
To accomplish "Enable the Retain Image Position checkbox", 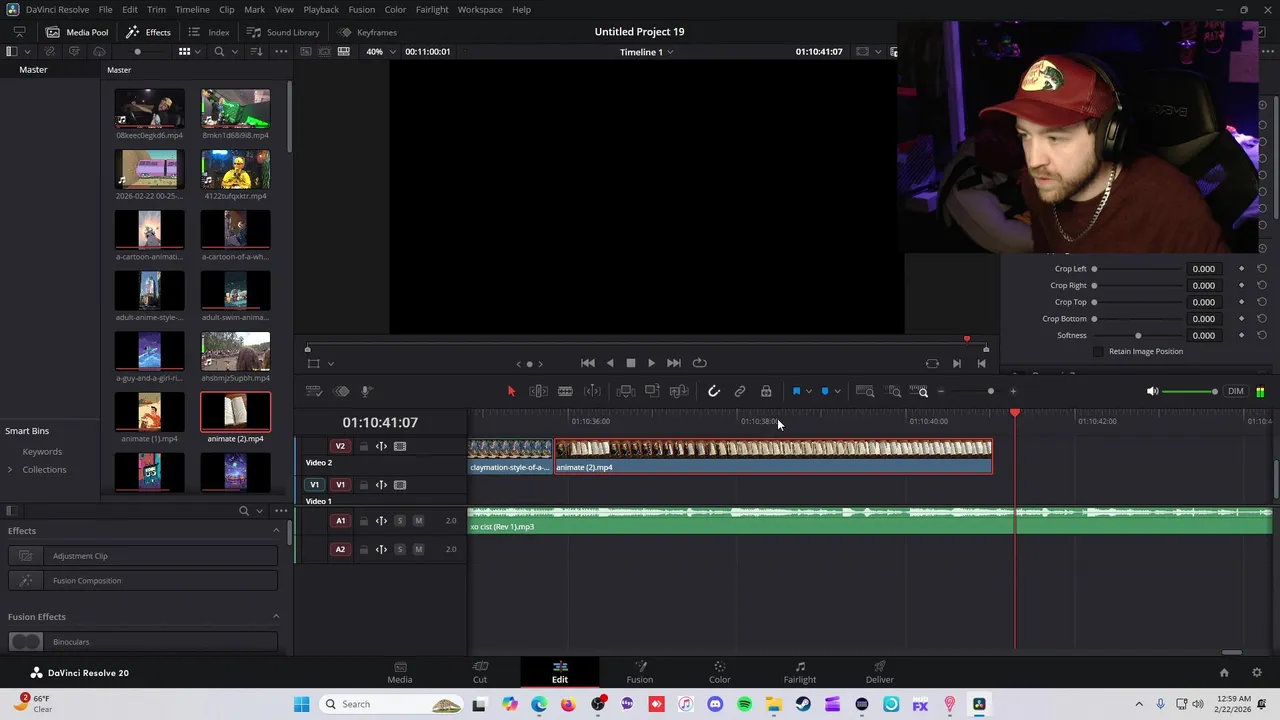I will pyautogui.click(x=1099, y=351).
